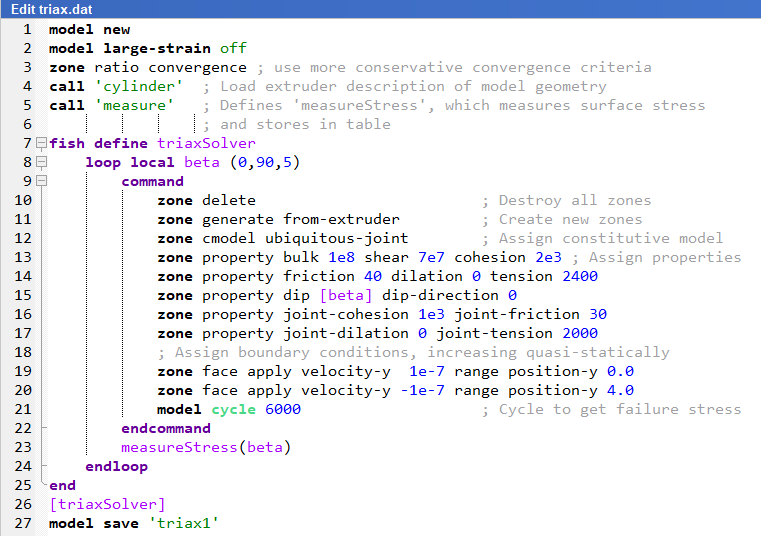Click velocity value '1e-7' on line 19

click(427, 371)
